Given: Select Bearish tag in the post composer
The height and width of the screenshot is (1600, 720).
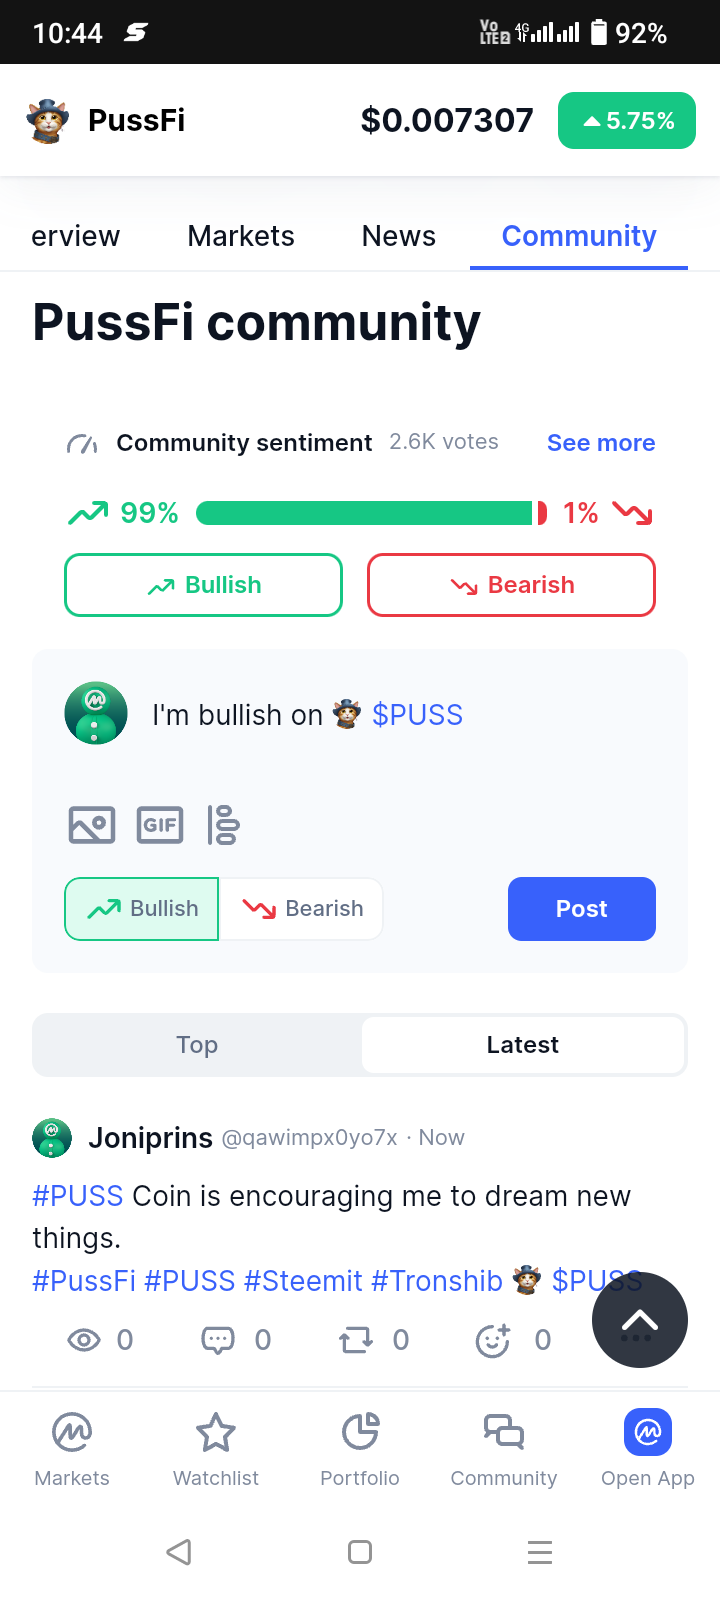Looking at the screenshot, I should [x=301, y=909].
